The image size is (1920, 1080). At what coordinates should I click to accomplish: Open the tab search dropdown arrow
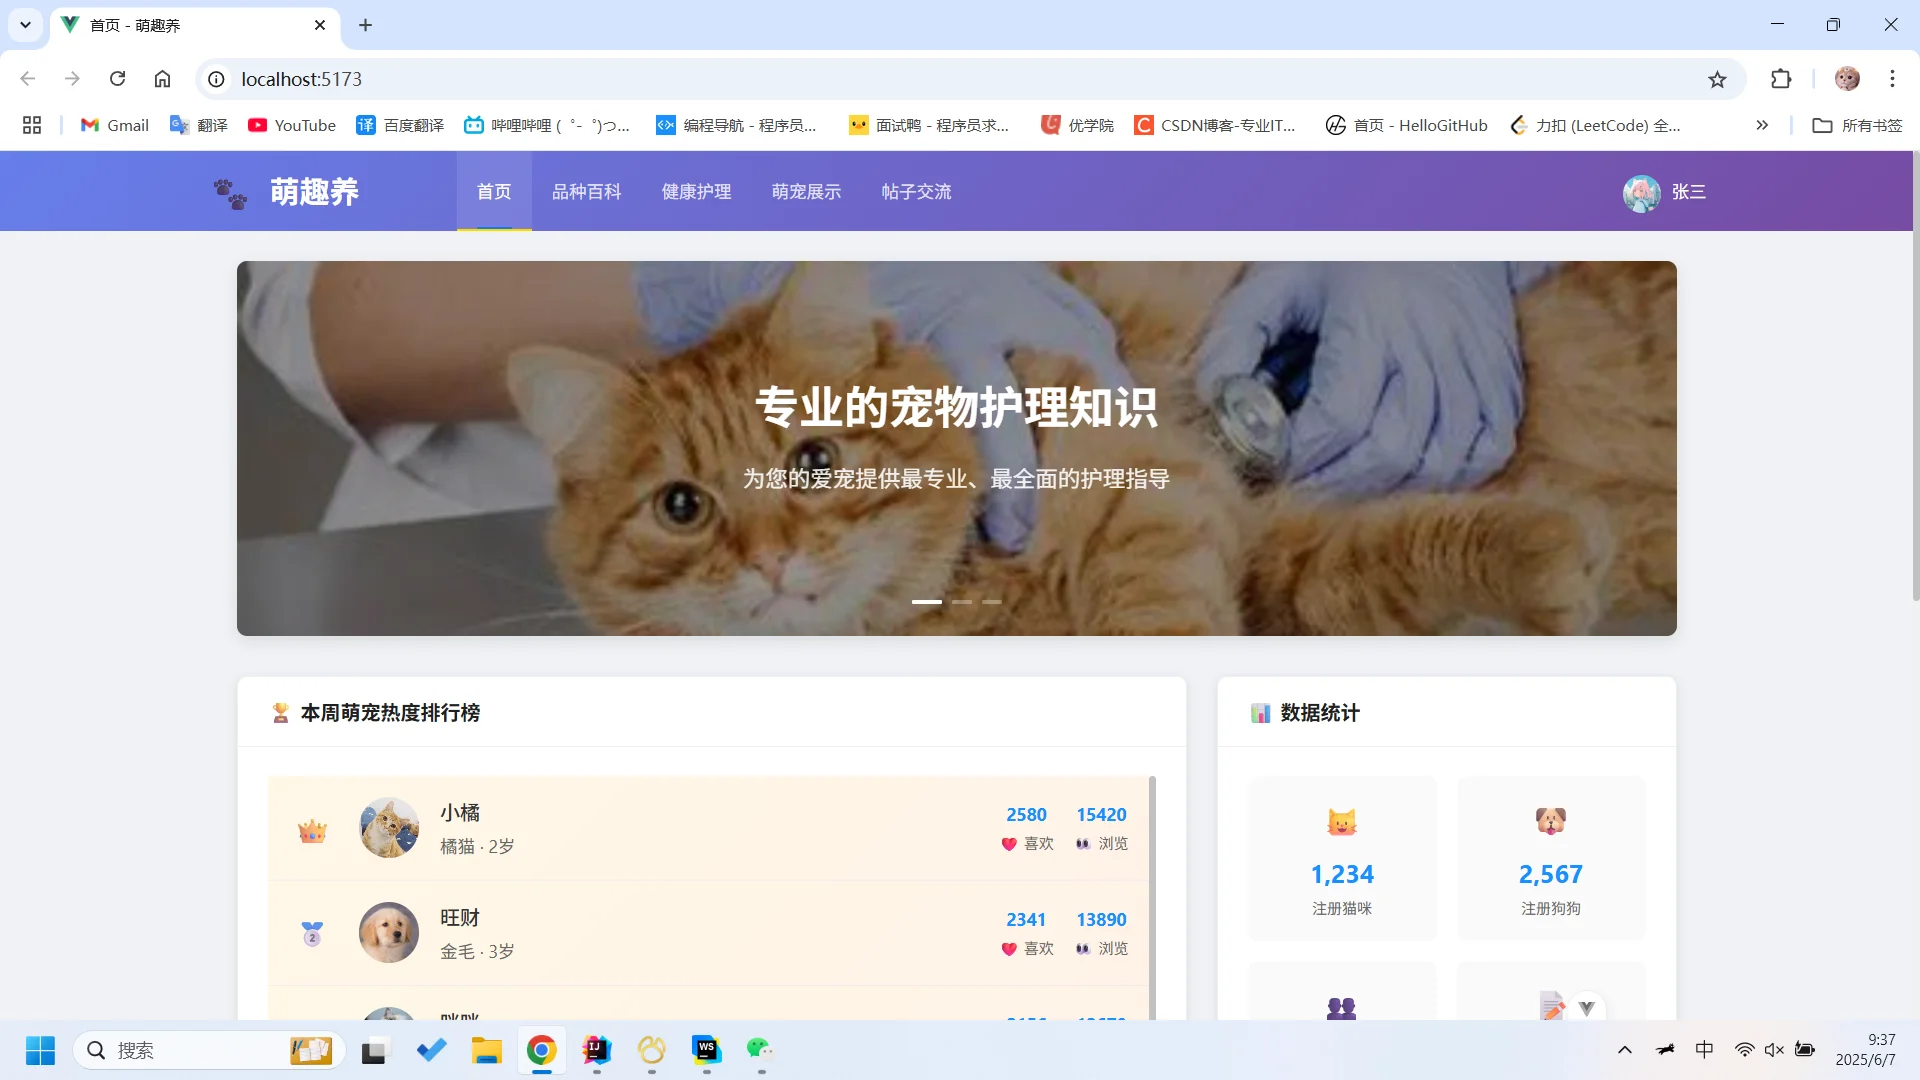click(25, 24)
